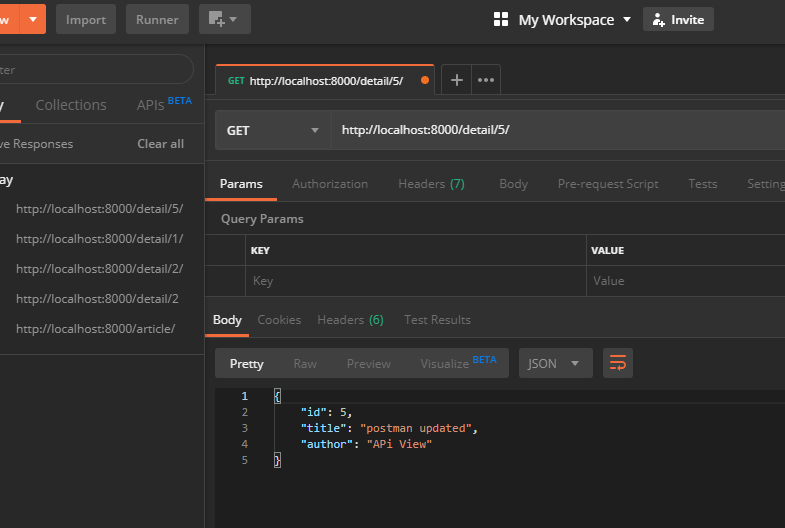Click the query param Value field
The width and height of the screenshot is (785, 528).
point(686,281)
